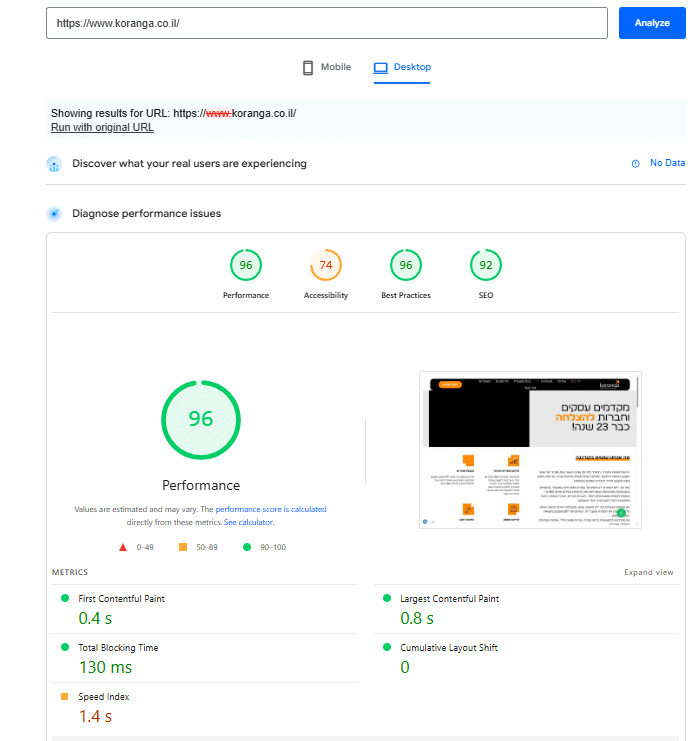The height and width of the screenshot is (741, 690).
Task: Focus the URL input field
Action: [x=327, y=23]
